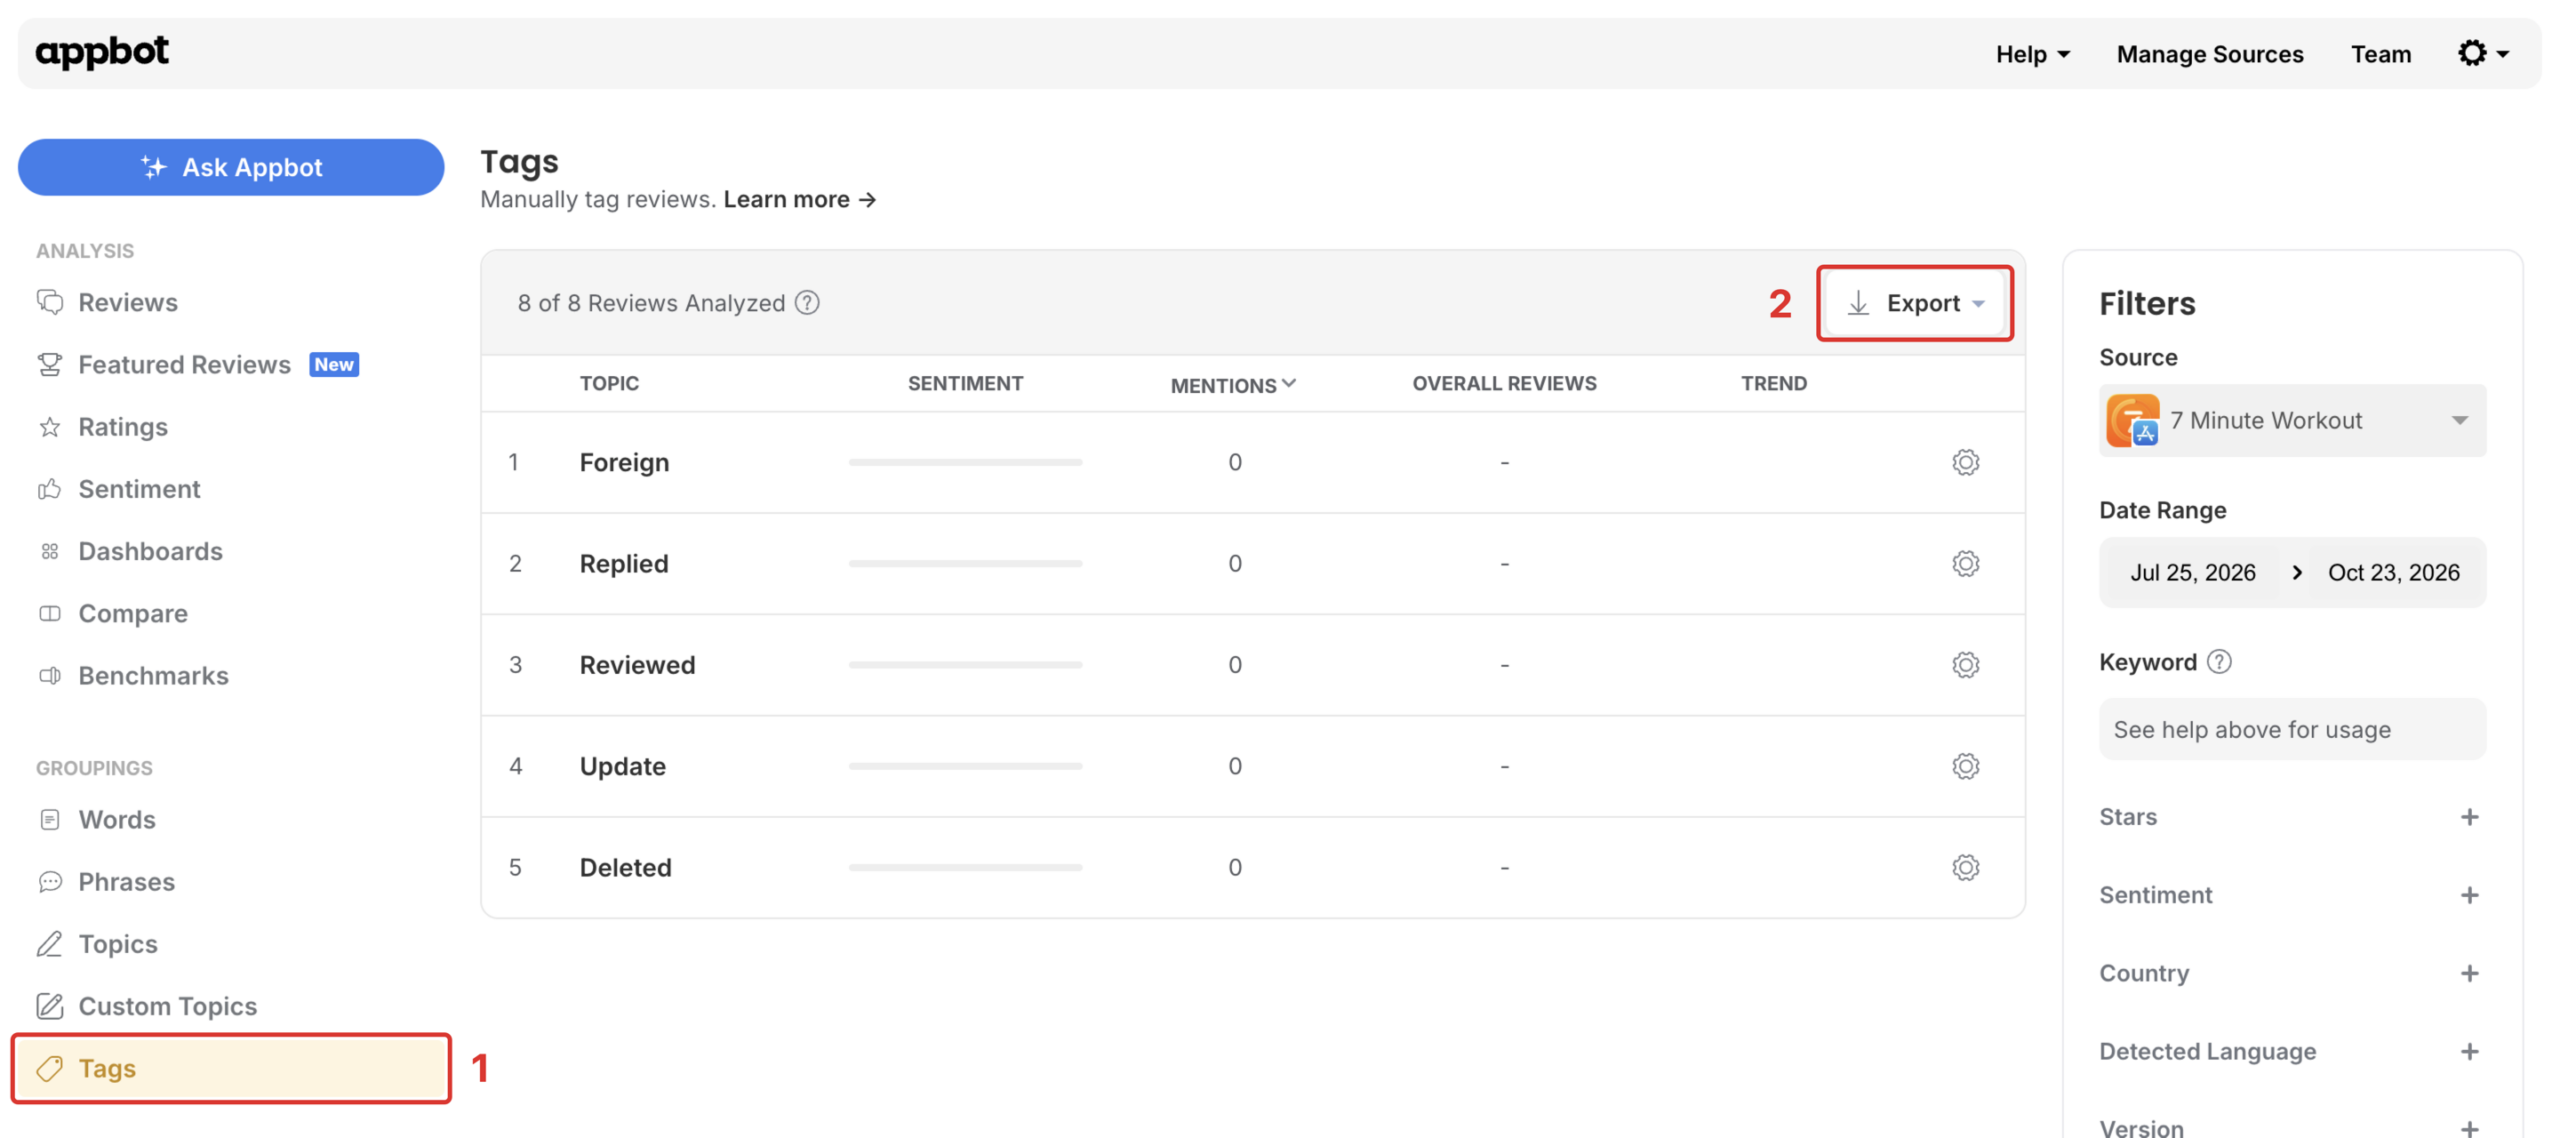Sort by the Mentions column
This screenshot has width=2560, height=1138.
(x=1232, y=384)
